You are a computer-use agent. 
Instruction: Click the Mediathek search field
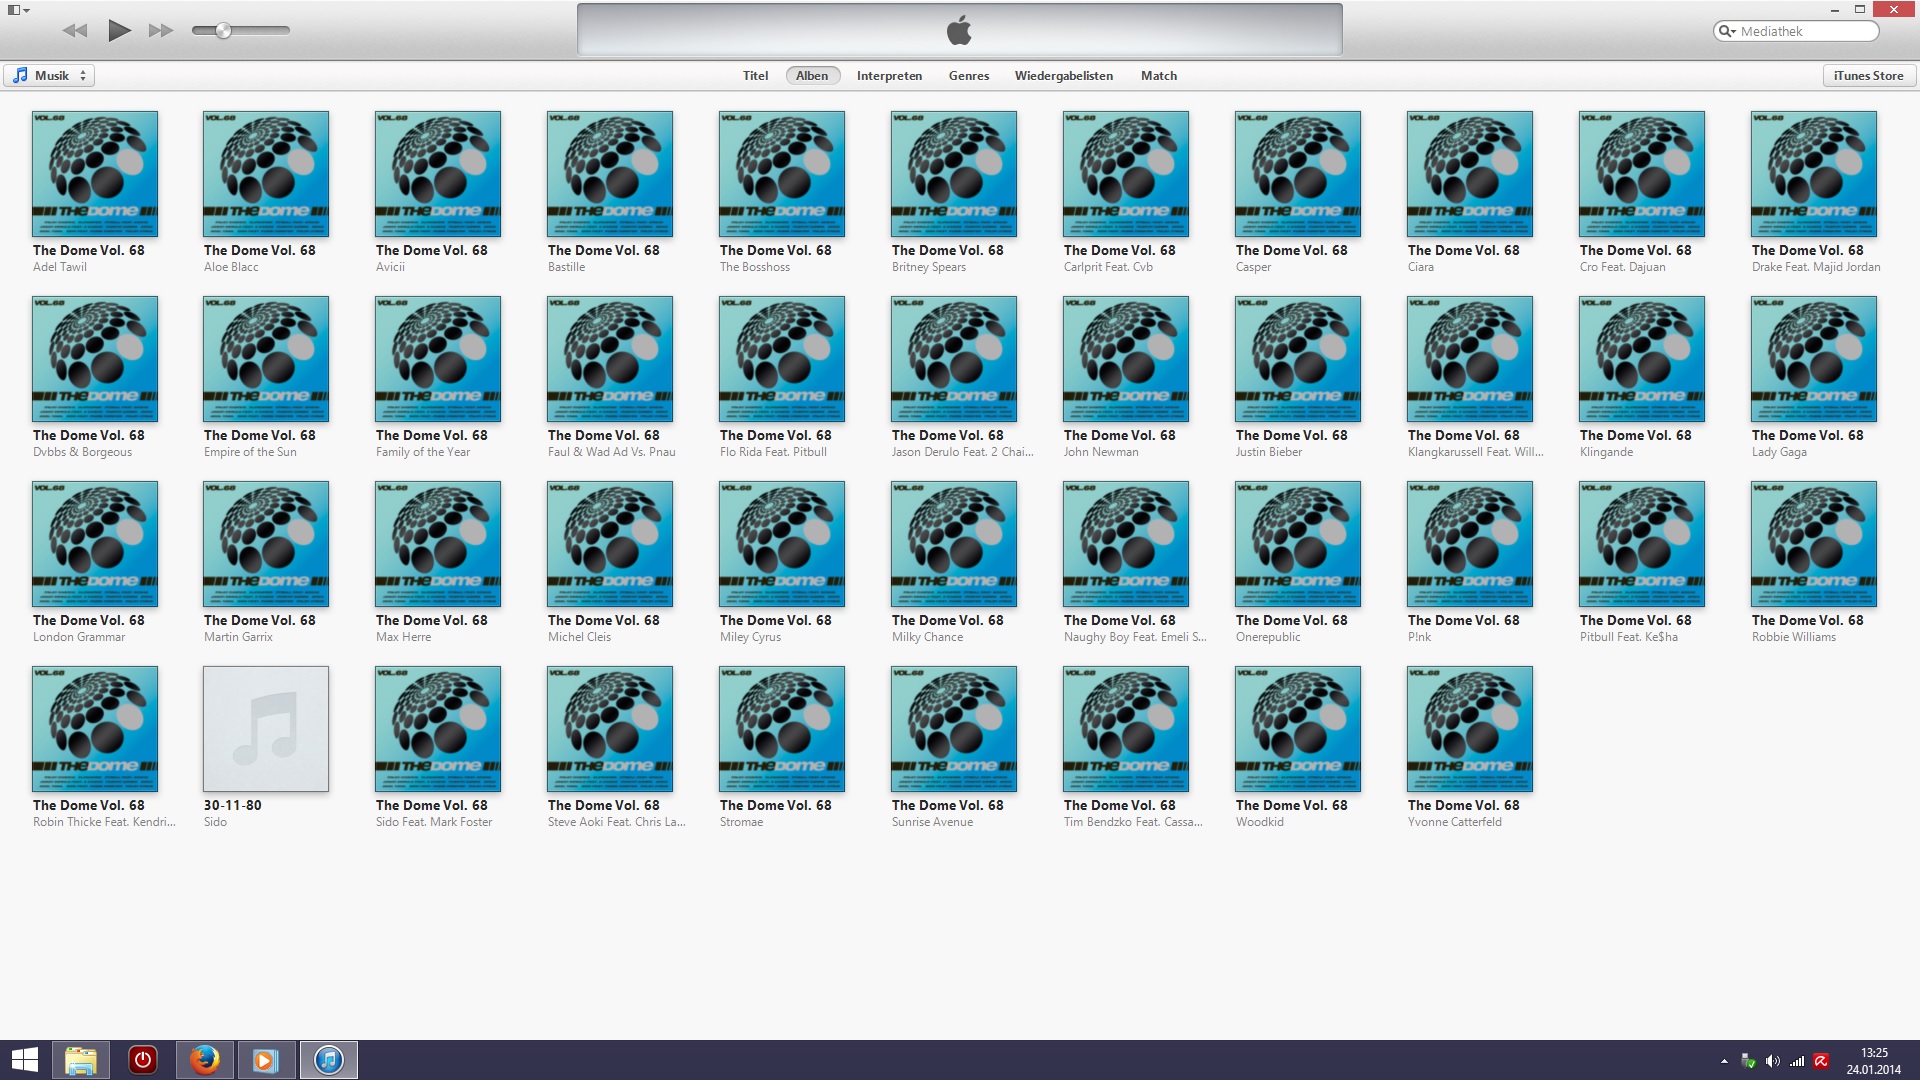[x=1796, y=31]
